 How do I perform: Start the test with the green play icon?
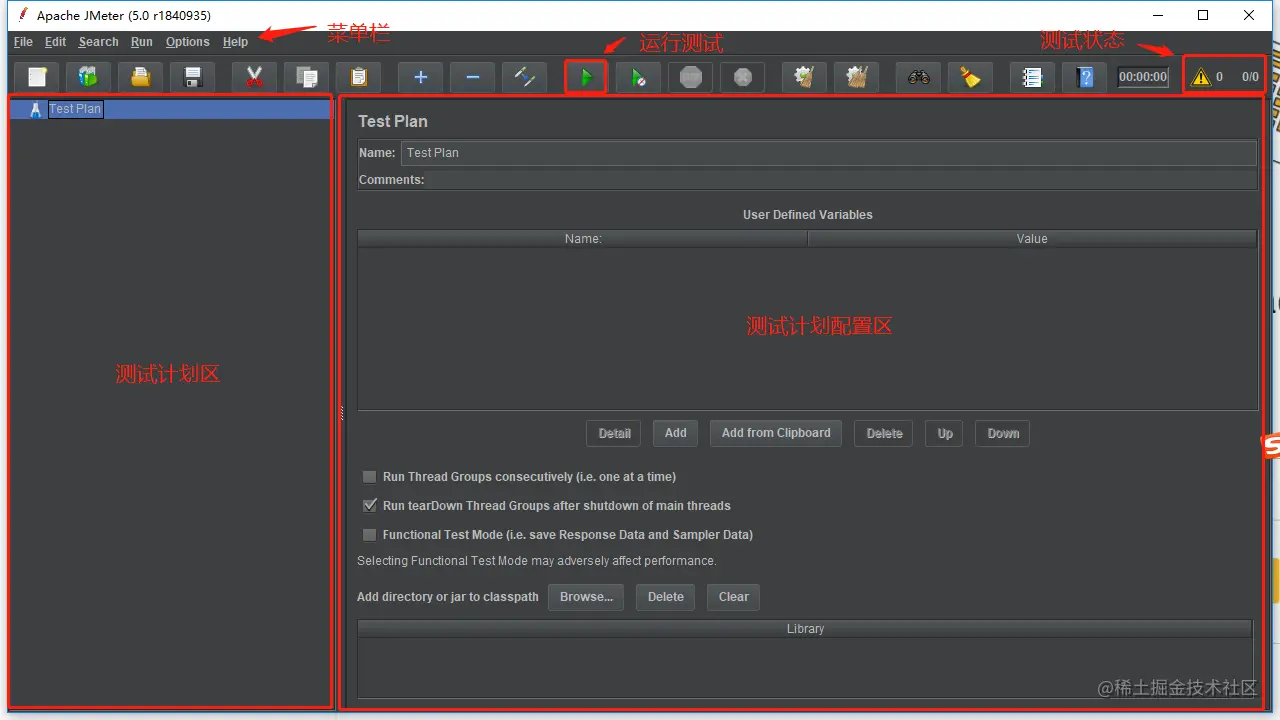586,77
